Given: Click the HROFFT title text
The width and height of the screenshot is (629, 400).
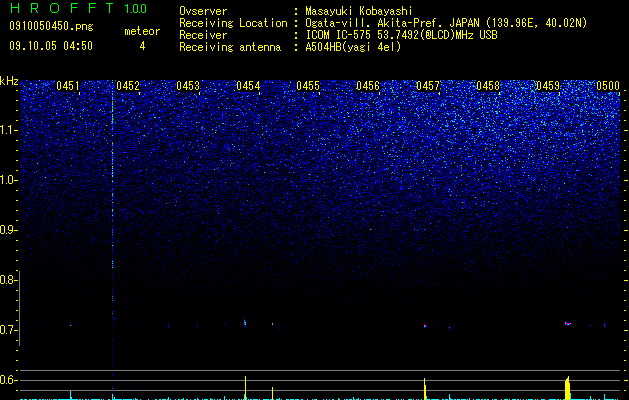Looking at the screenshot, I should [x=62, y=8].
